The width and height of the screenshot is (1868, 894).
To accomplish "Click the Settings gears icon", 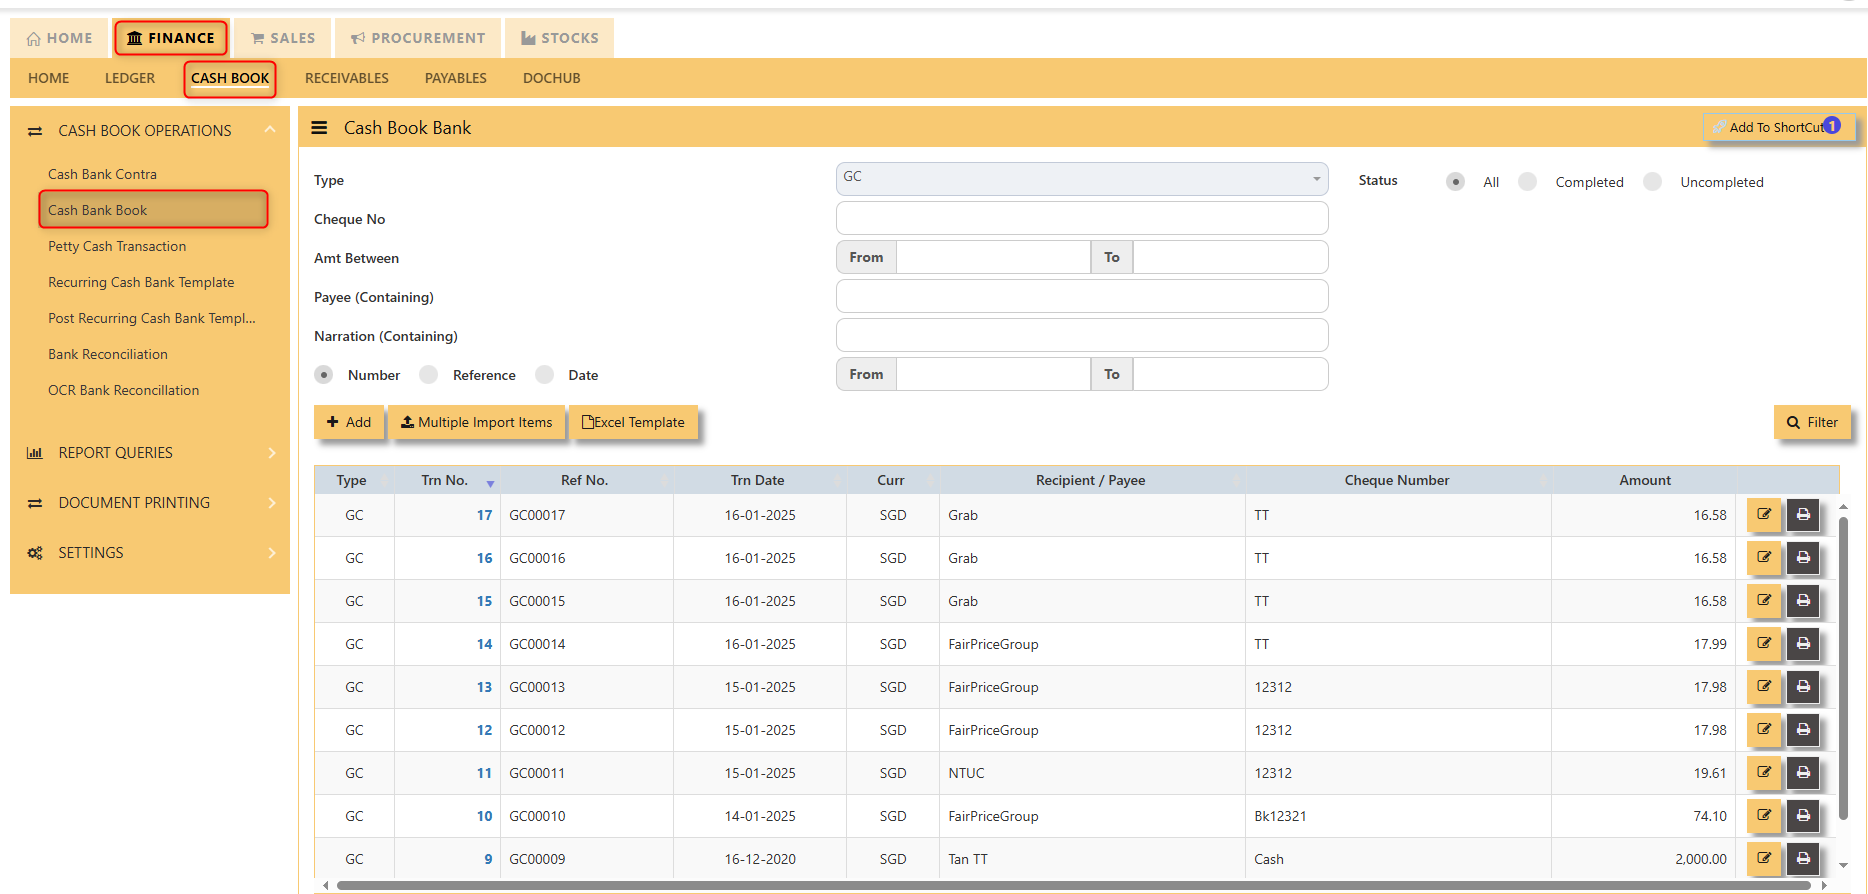I will click(35, 553).
